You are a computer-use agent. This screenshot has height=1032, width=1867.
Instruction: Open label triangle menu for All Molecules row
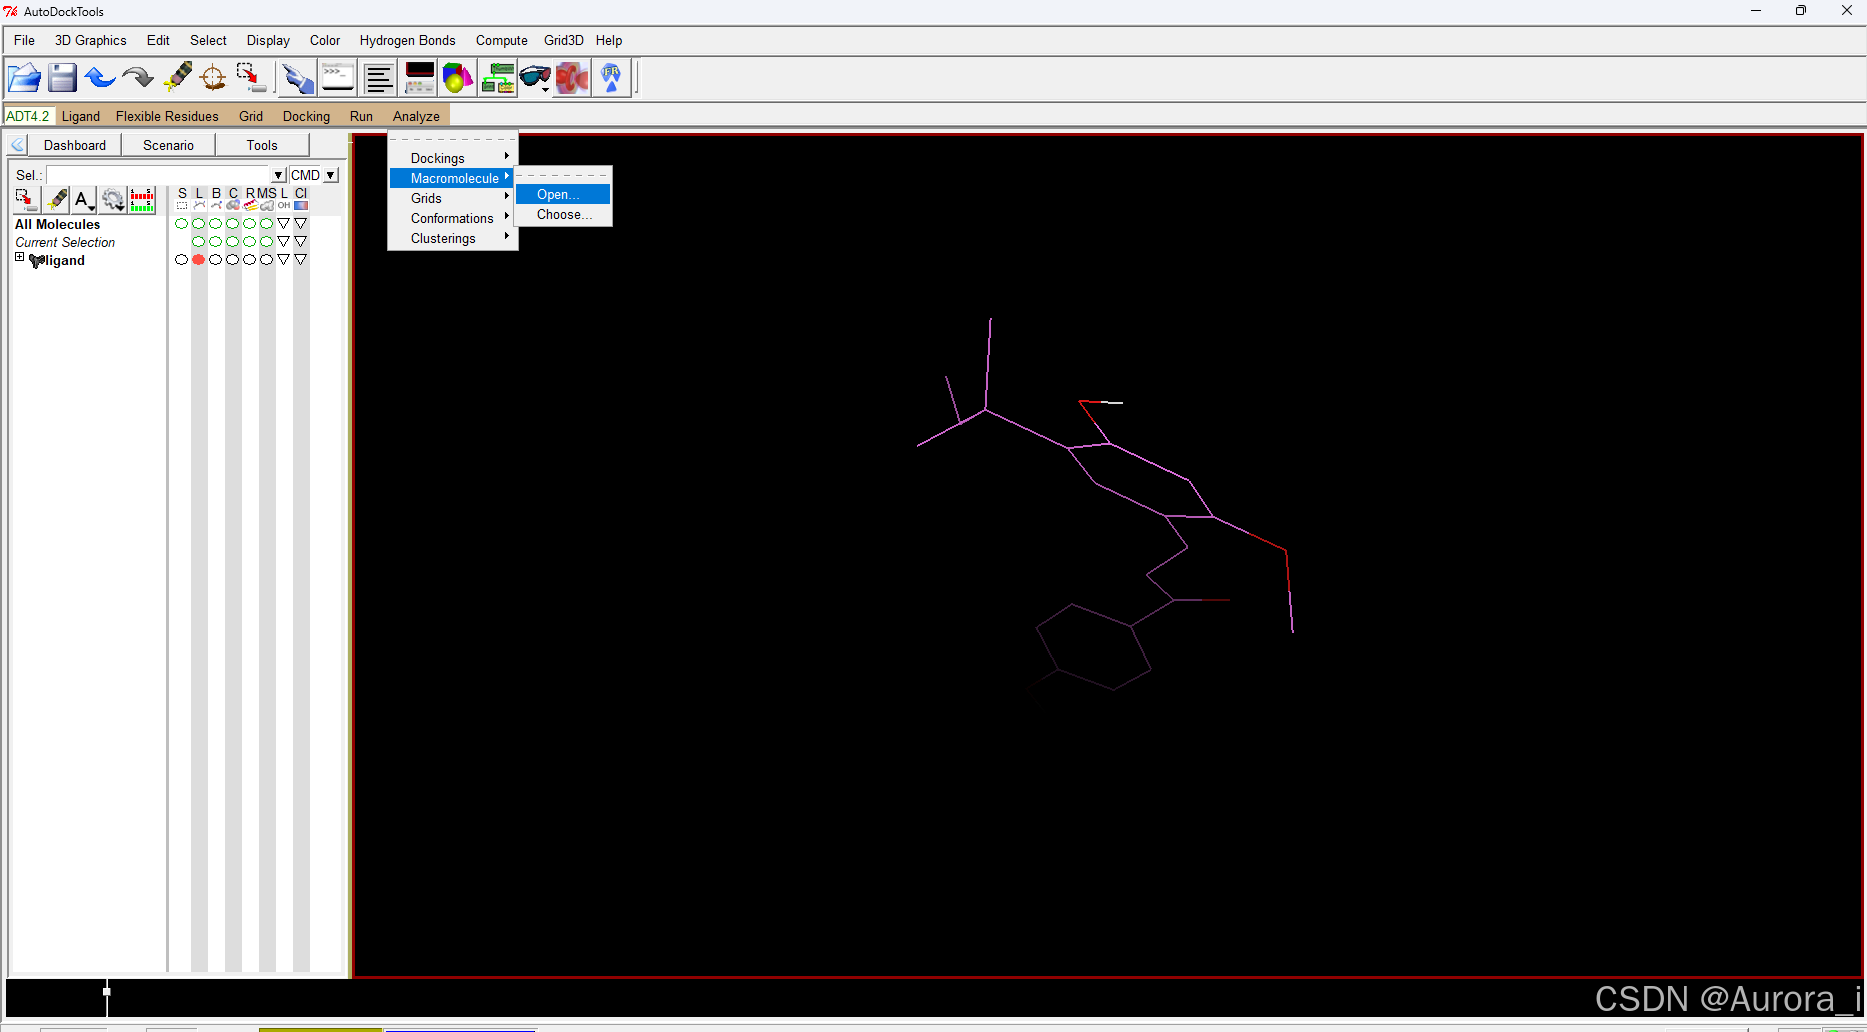click(x=283, y=224)
